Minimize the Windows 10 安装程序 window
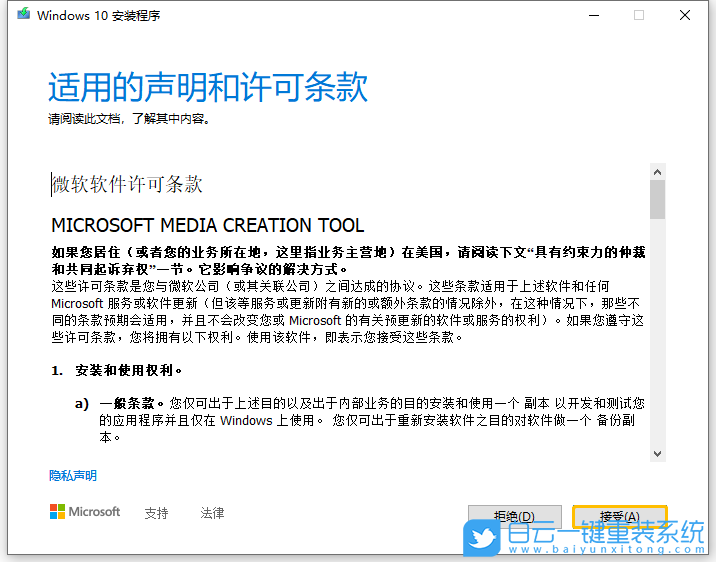Viewport: 716px width, 562px height. coord(592,15)
